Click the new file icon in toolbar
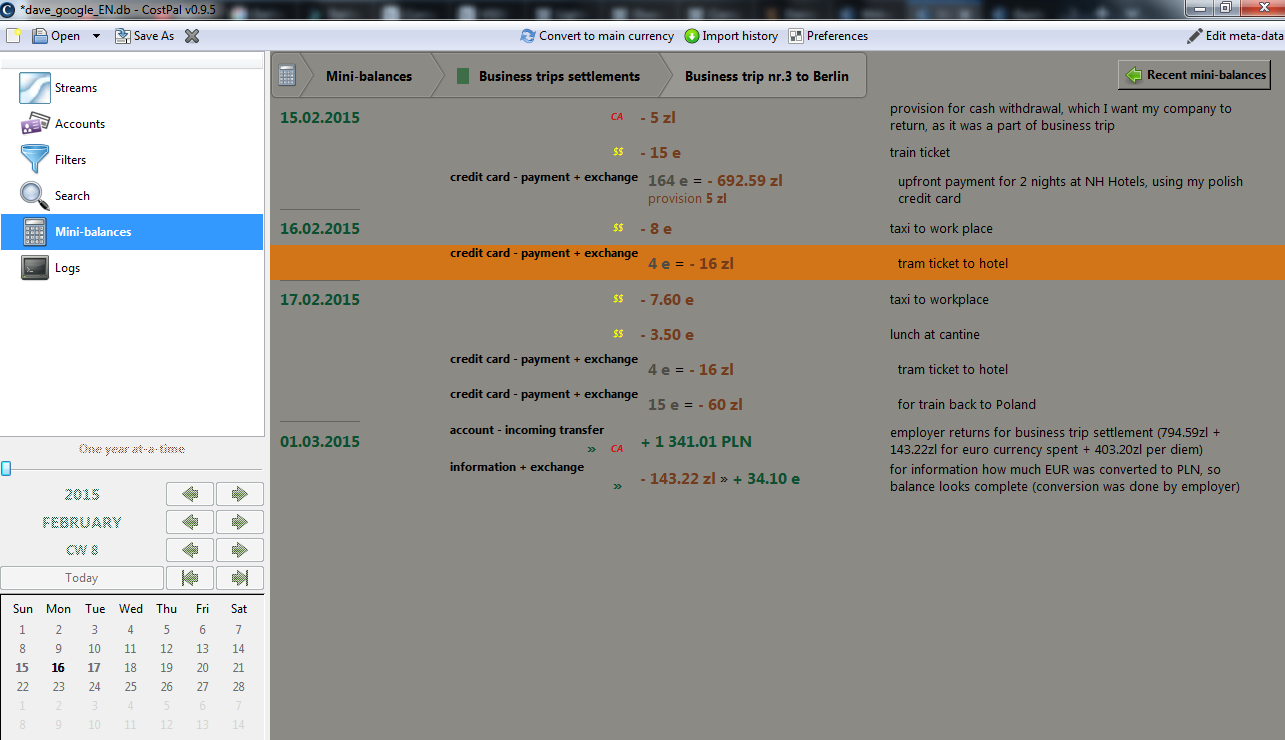The width and height of the screenshot is (1285, 740). pyautogui.click(x=13, y=36)
